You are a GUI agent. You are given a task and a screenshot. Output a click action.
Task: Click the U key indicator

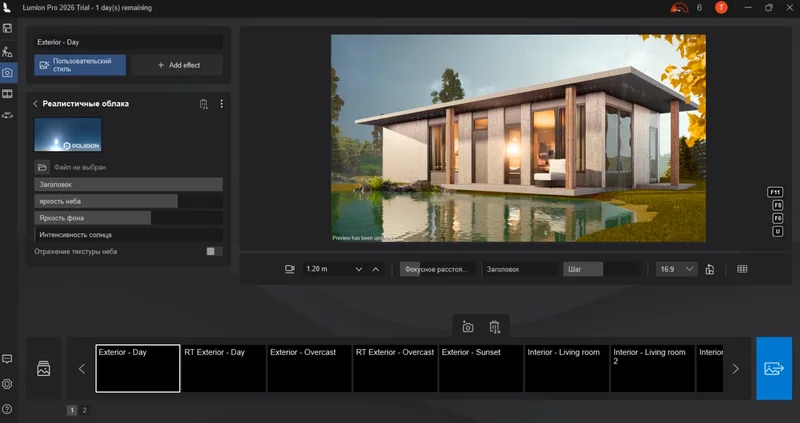tap(778, 231)
